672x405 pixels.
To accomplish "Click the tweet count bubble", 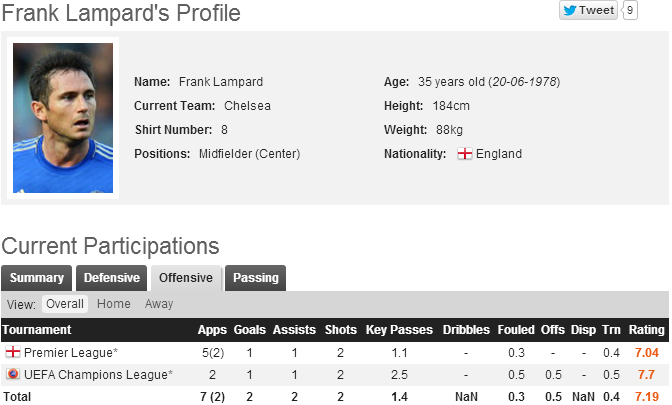I will point(630,10).
